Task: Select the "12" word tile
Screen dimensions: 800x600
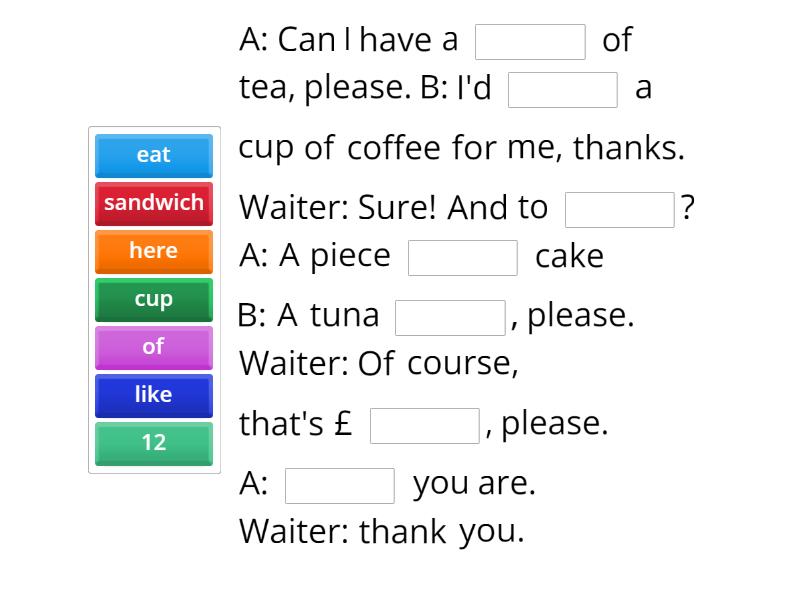Action: tap(153, 443)
